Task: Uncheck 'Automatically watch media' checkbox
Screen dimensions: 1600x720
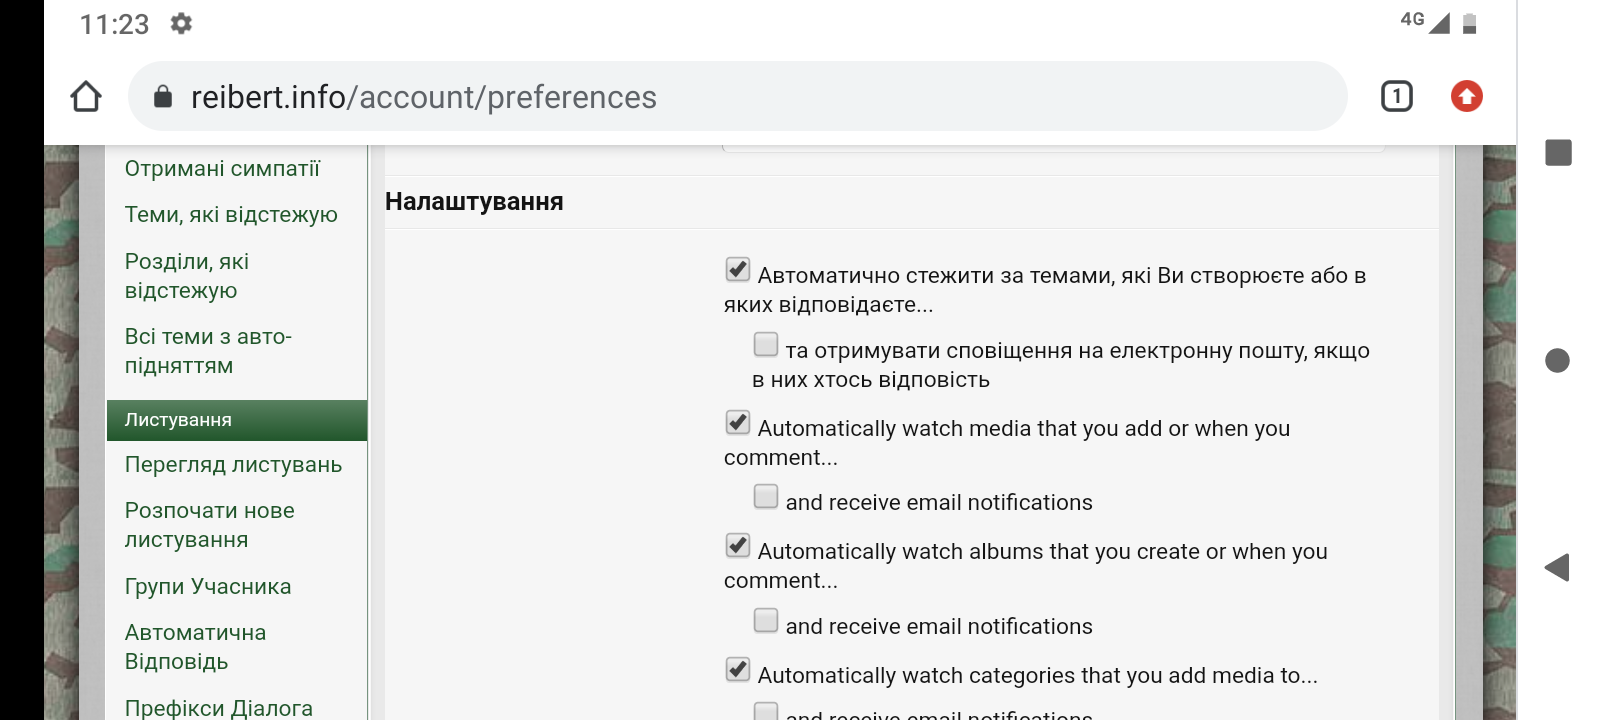Action: click(738, 422)
